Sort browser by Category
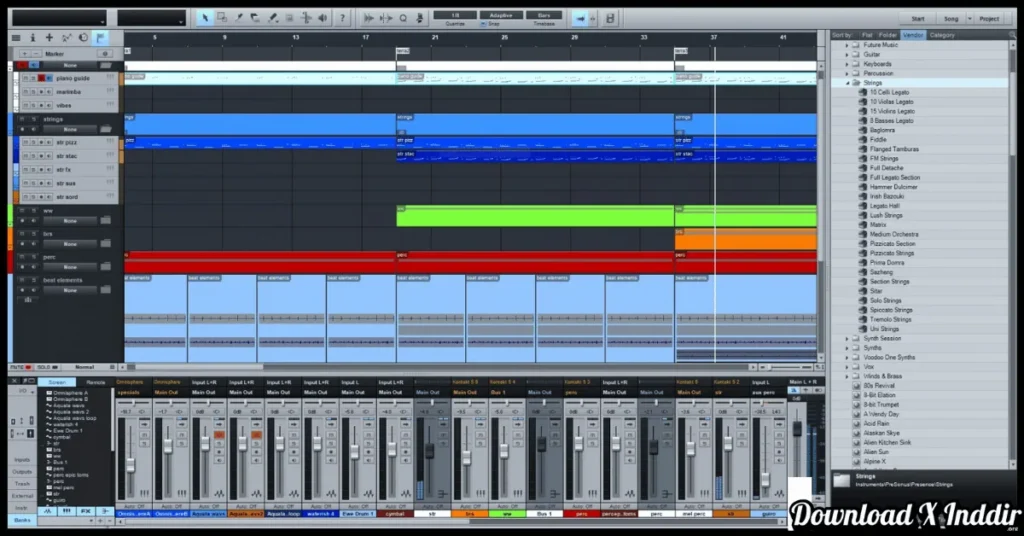Viewport: 1024px width, 536px height. click(x=942, y=35)
